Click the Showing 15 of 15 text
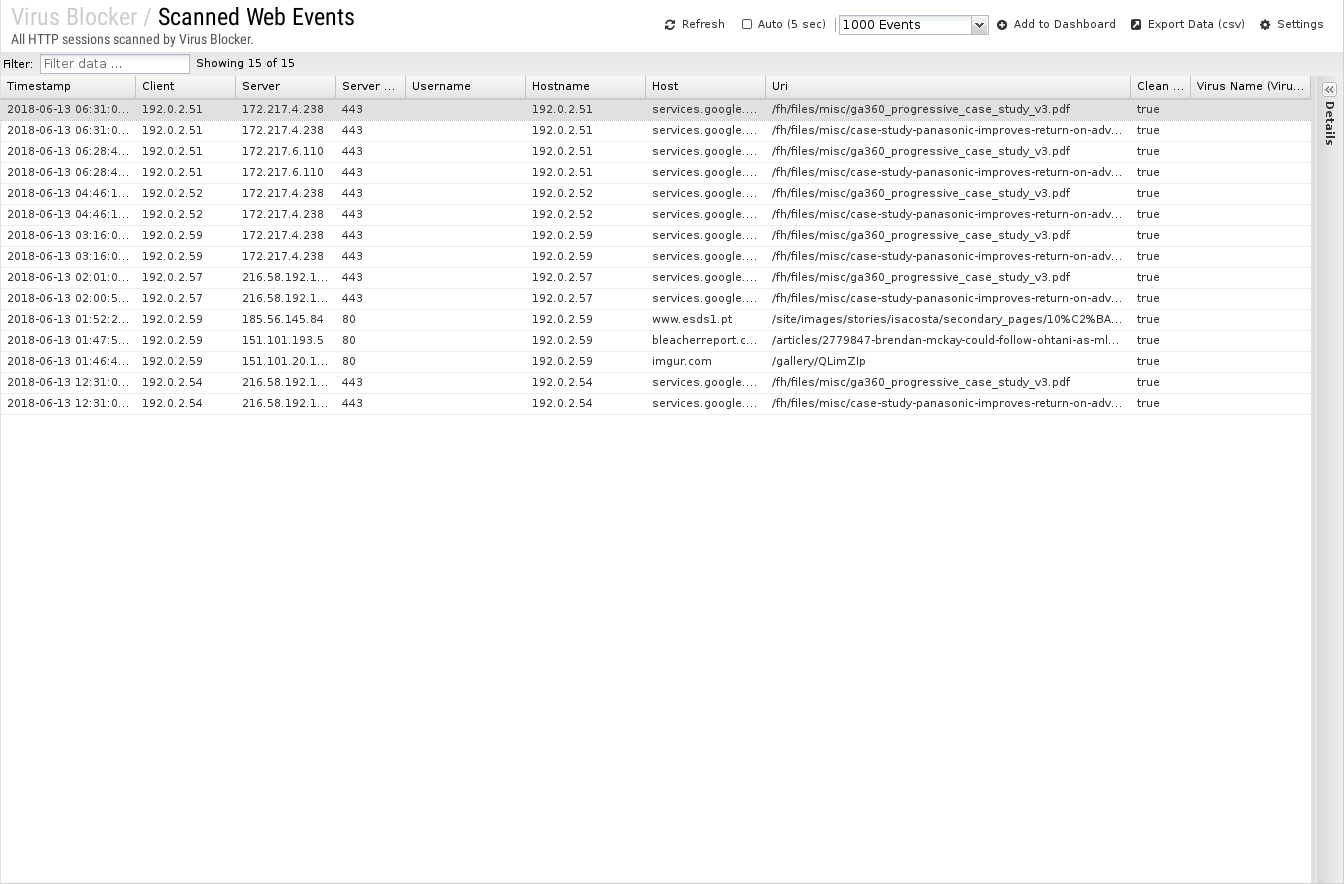This screenshot has width=1344, height=884. click(245, 63)
